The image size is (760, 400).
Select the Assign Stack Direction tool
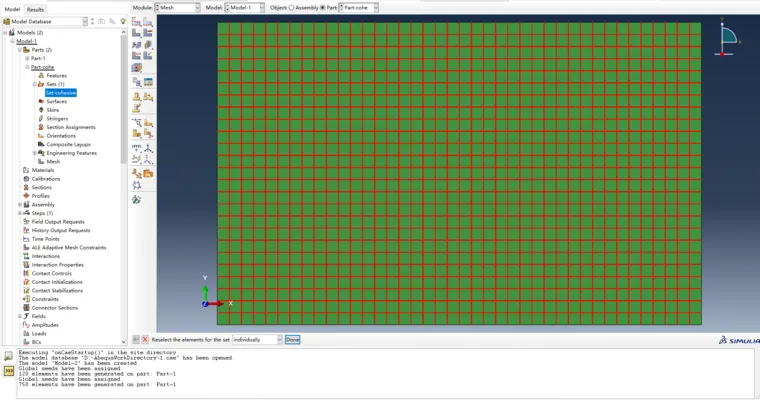coord(137,68)
